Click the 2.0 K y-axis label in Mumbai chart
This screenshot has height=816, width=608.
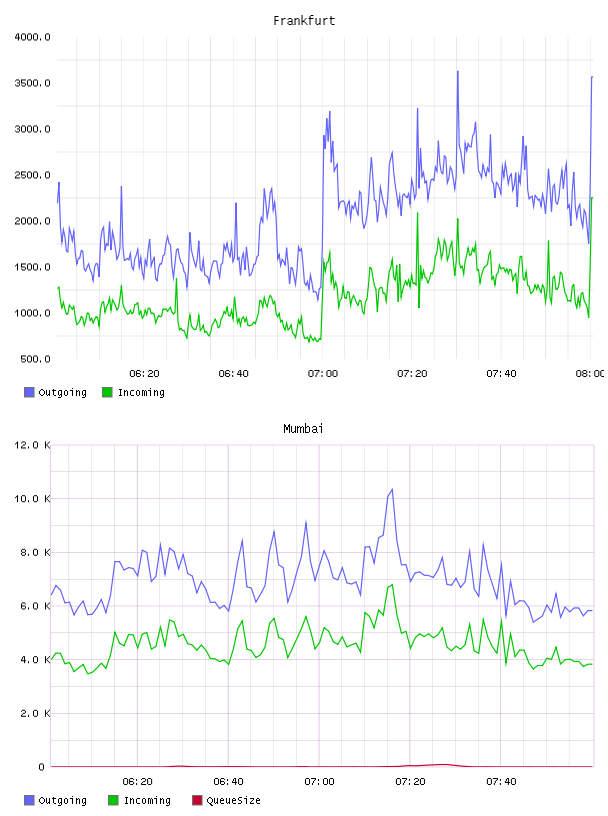pos(35,713)
